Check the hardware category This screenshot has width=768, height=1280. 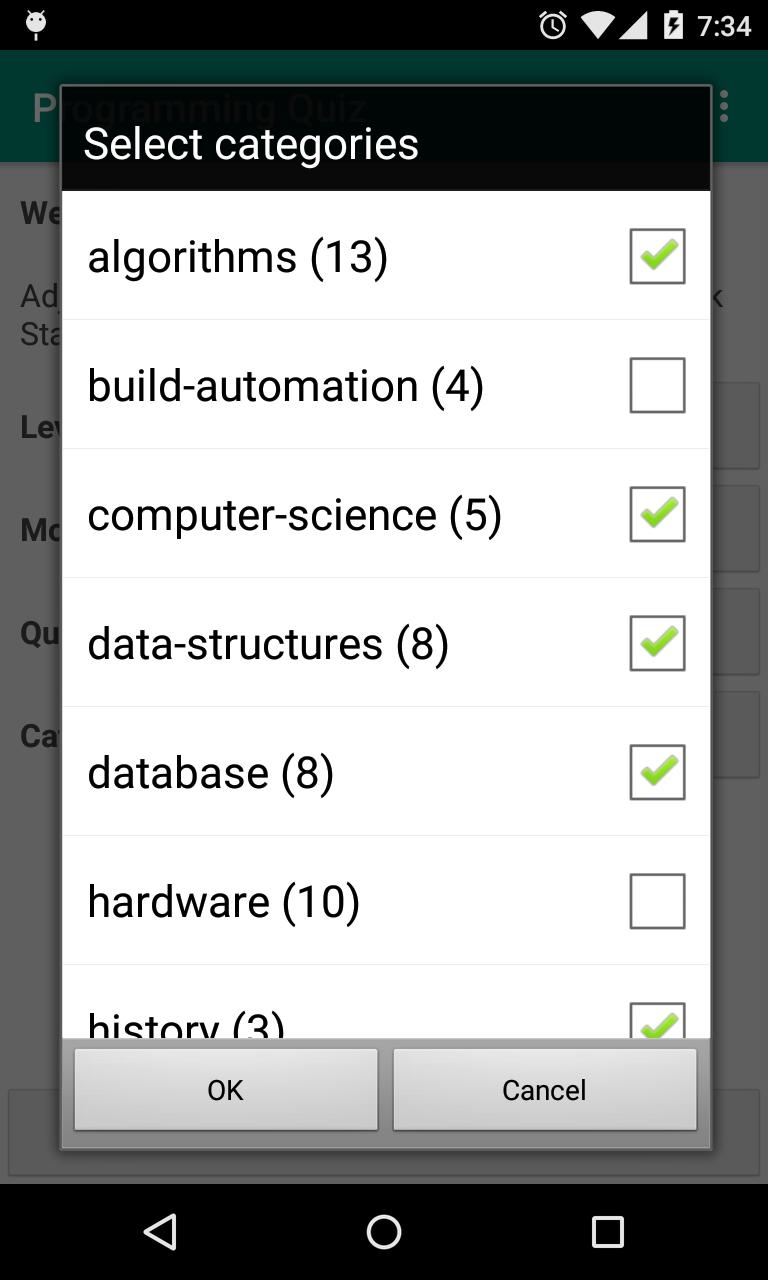point(657,900)
